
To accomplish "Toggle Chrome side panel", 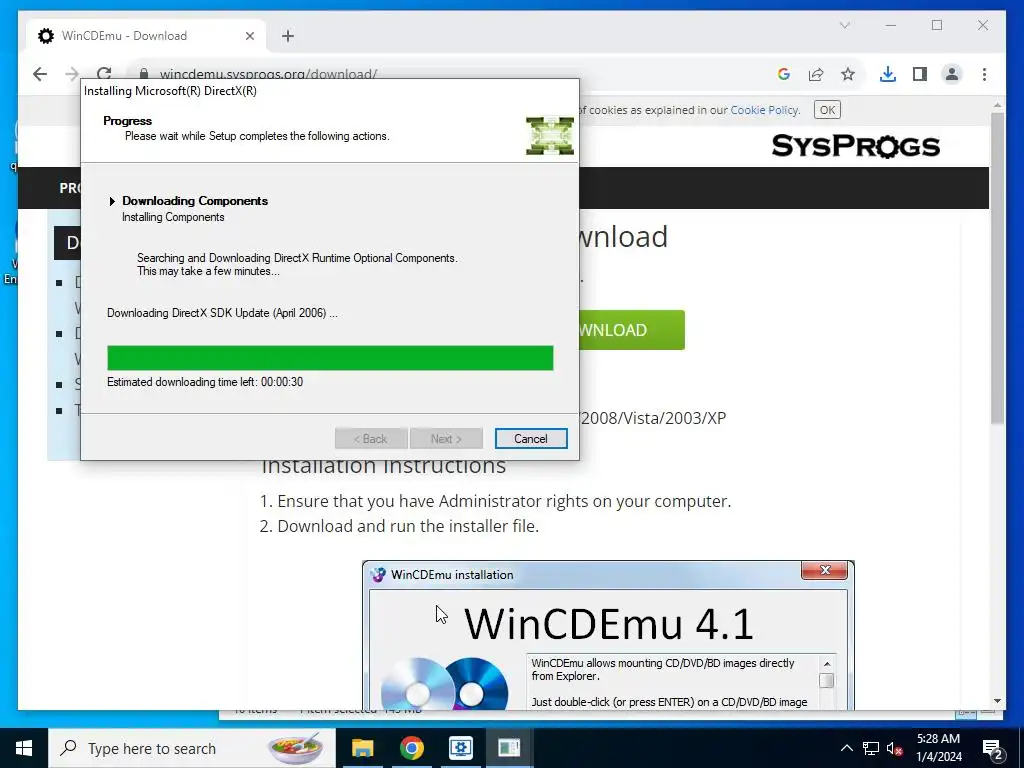I will point(920,74).
